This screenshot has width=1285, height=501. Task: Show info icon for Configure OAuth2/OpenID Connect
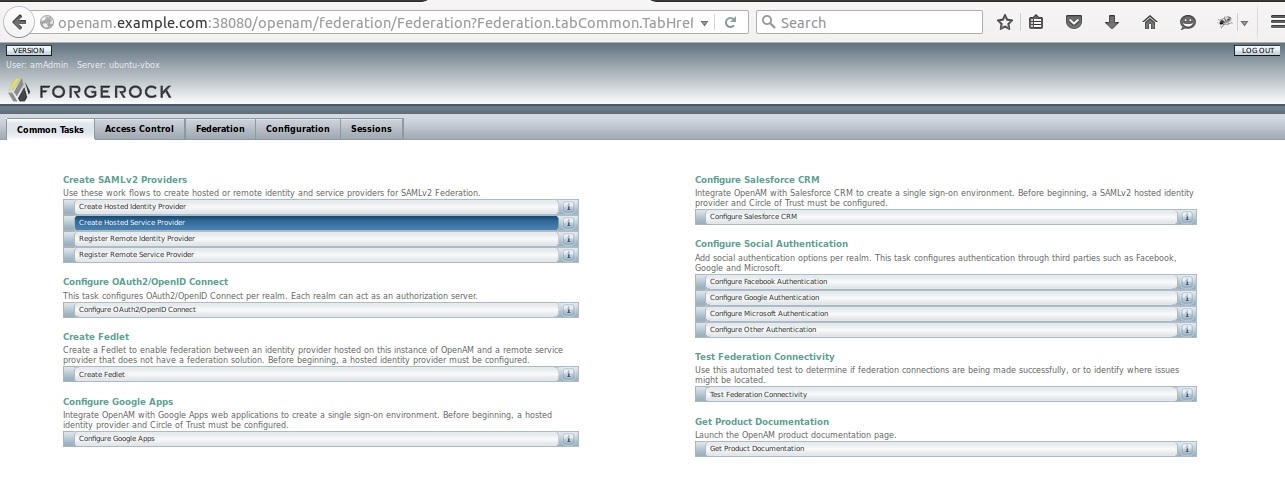tap(569, 309)
